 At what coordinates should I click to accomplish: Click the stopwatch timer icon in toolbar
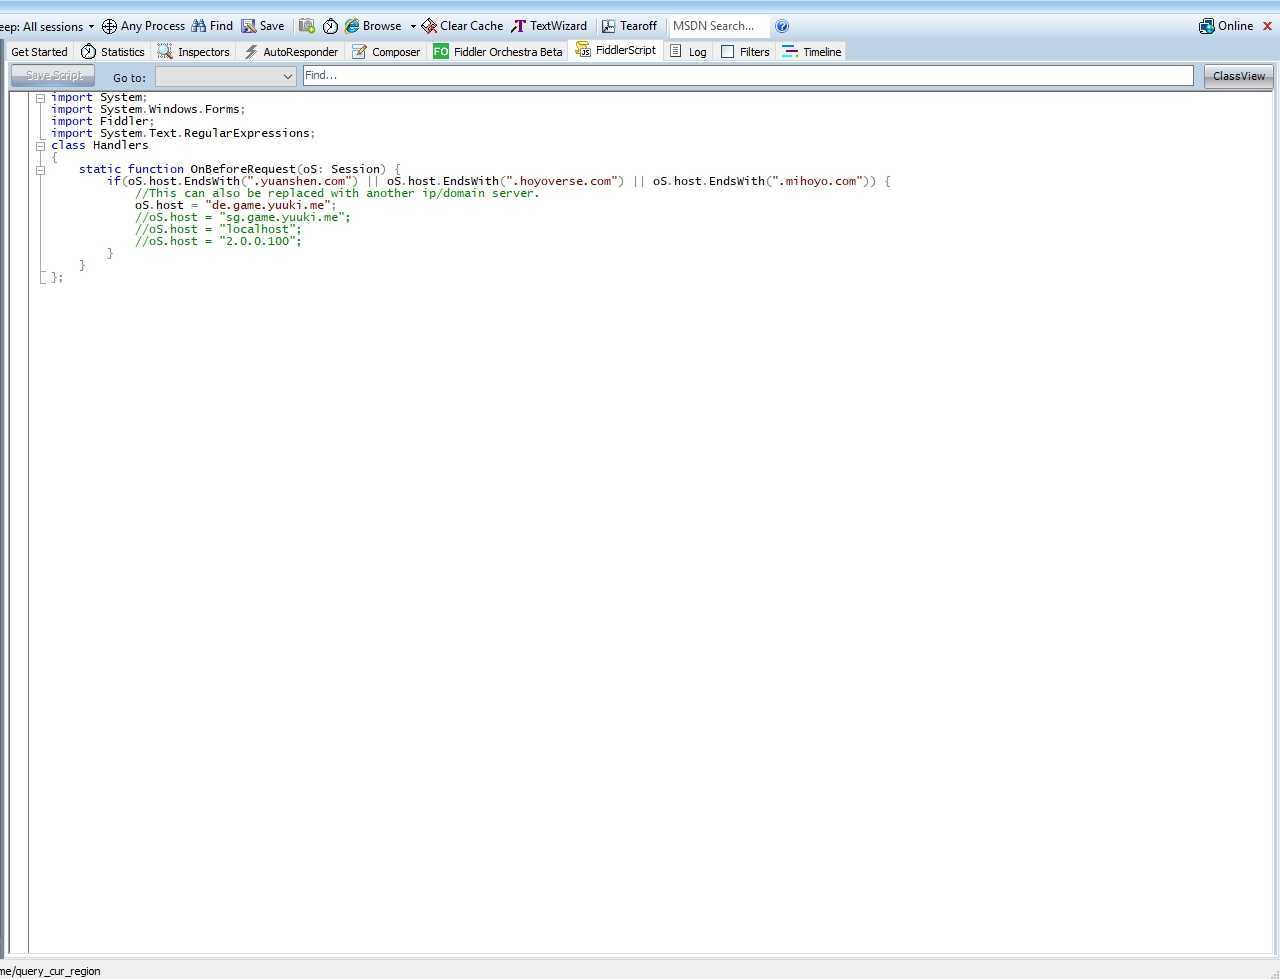tap(330, 26)
